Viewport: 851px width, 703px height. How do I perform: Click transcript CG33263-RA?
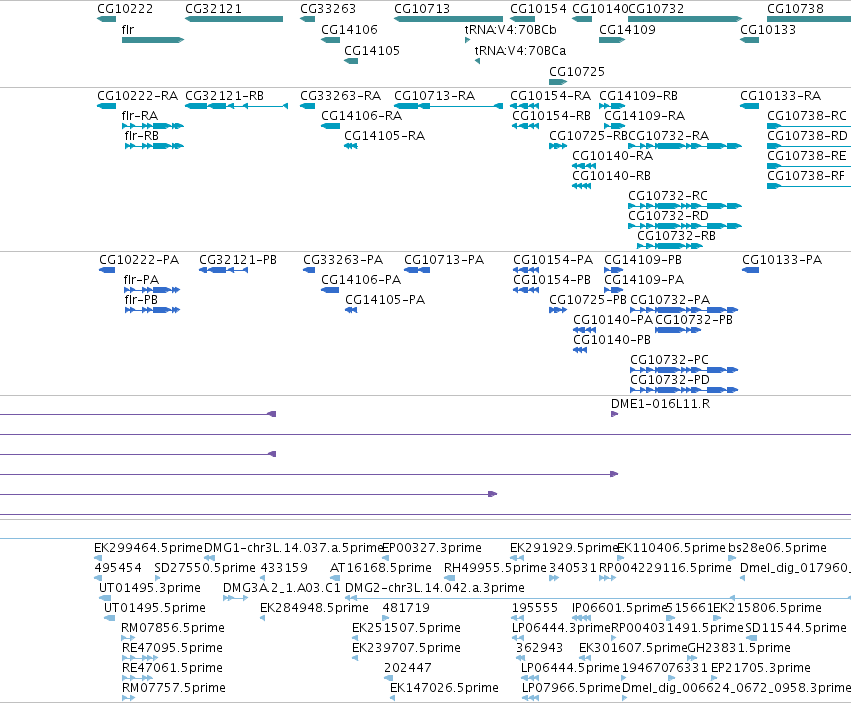point(340,96)
